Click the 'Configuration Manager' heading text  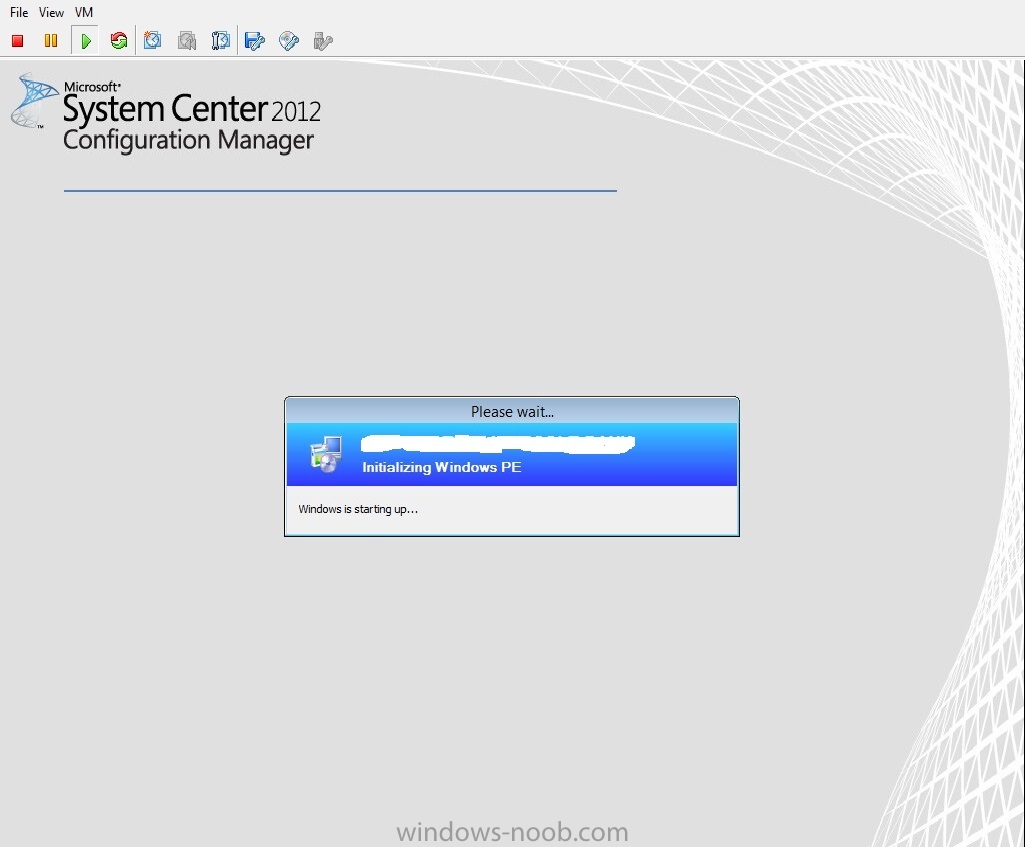(x=188, y=141)
